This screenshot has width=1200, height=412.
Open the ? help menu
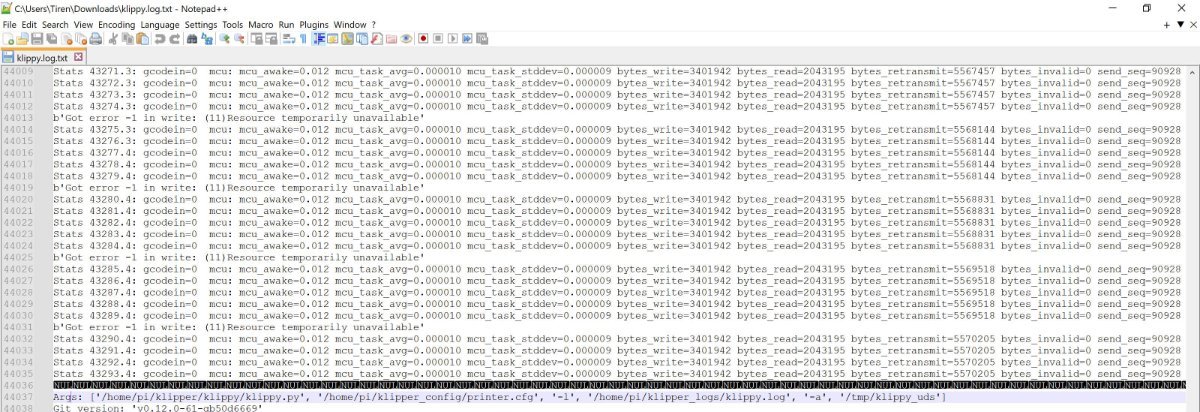tap(374, 24)
